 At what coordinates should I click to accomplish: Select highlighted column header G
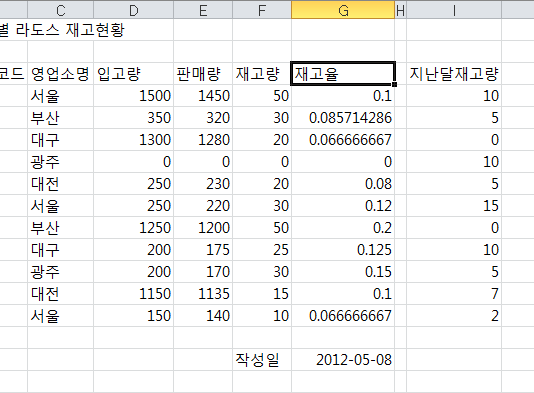pos(343,10)
